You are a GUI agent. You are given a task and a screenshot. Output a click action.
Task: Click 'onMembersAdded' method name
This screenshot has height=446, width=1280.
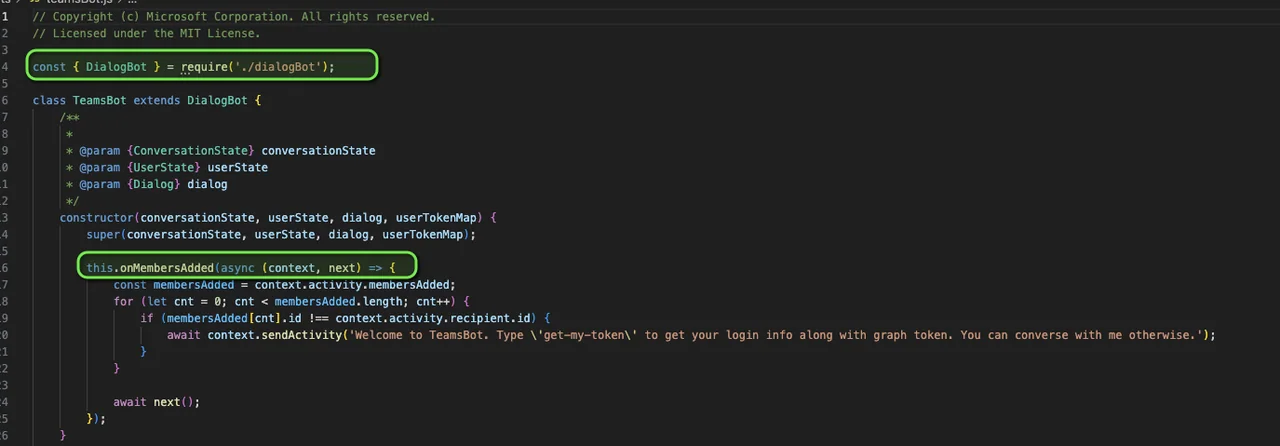[166, 268]
